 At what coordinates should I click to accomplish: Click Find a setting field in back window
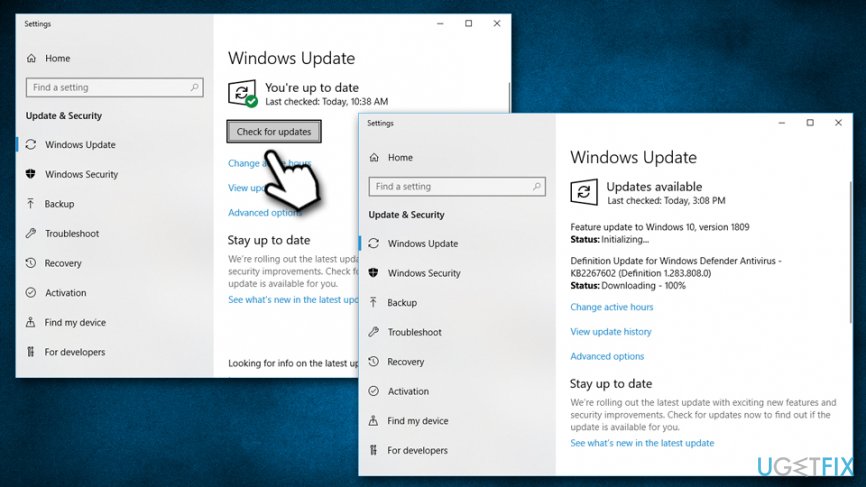point(114,87)
